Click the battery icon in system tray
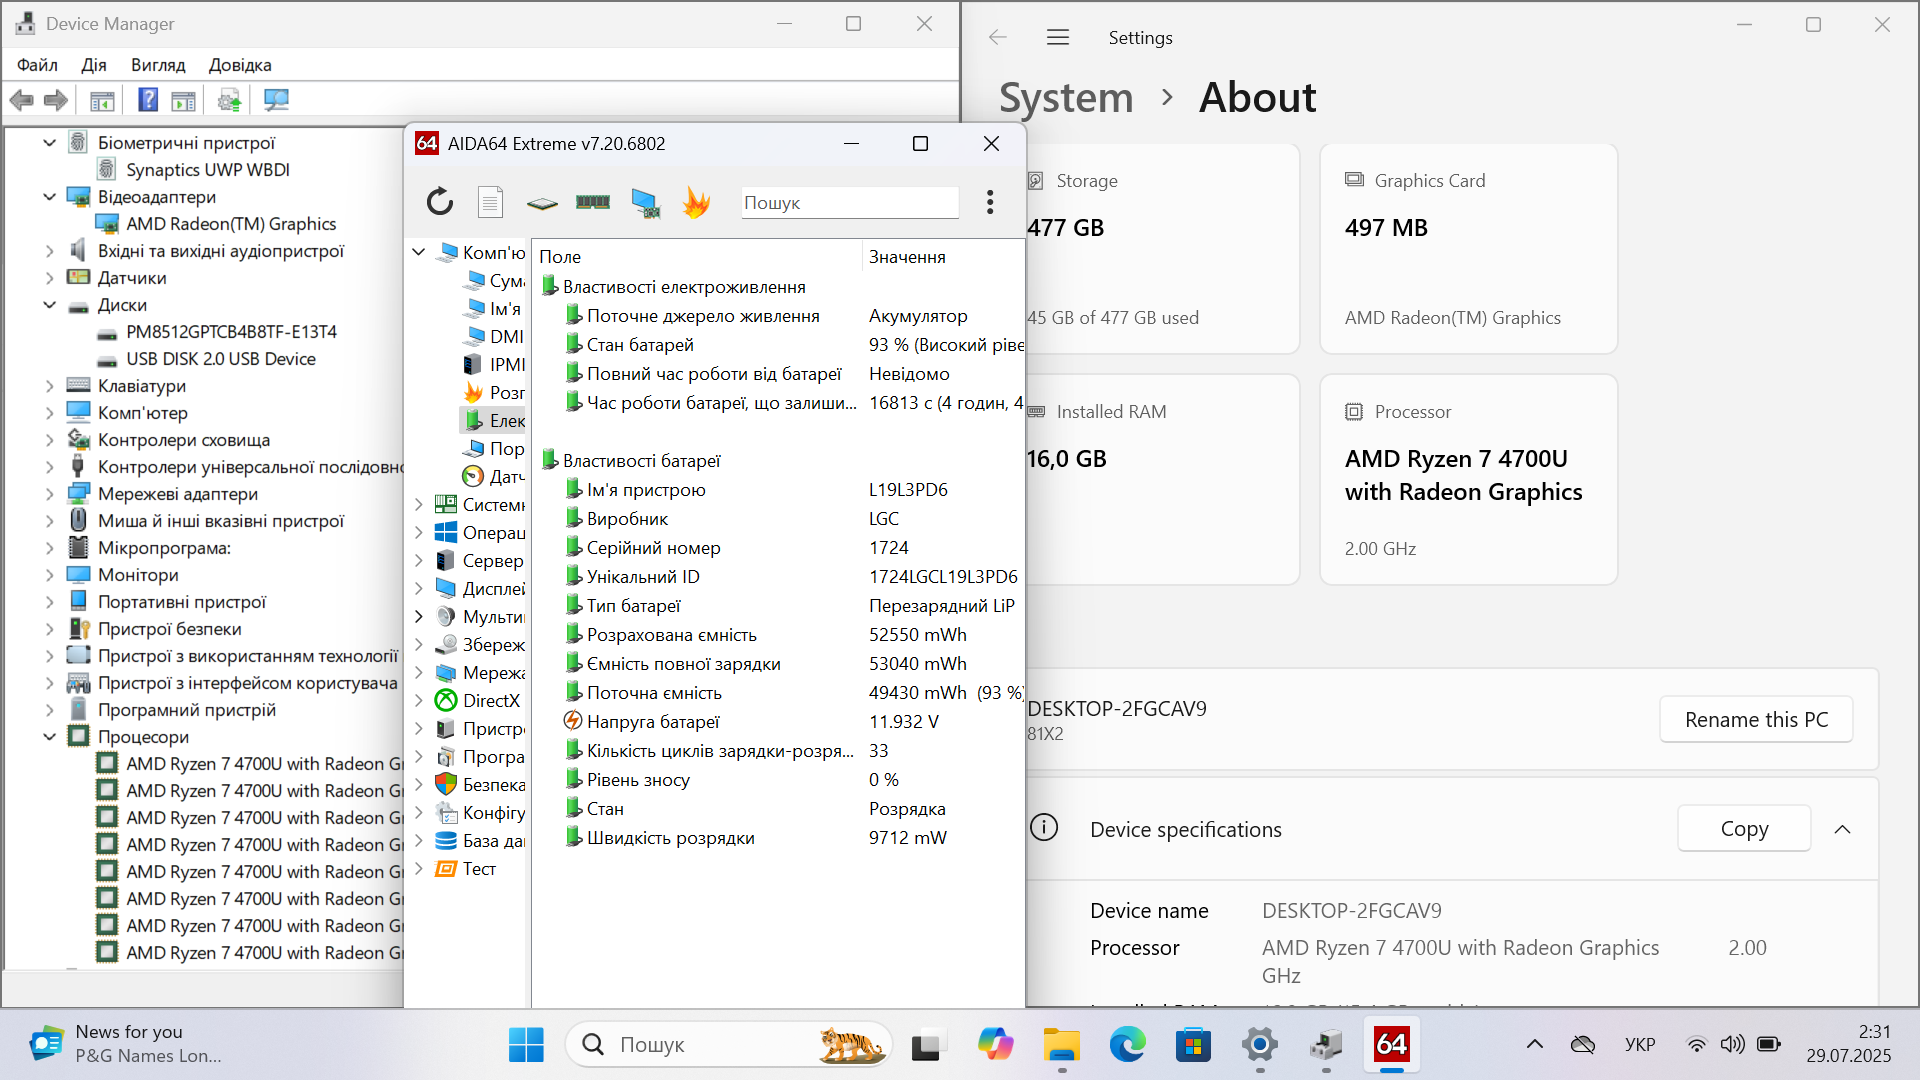Viewport: 1920px width, 1080px height. pos(1769,1045)
